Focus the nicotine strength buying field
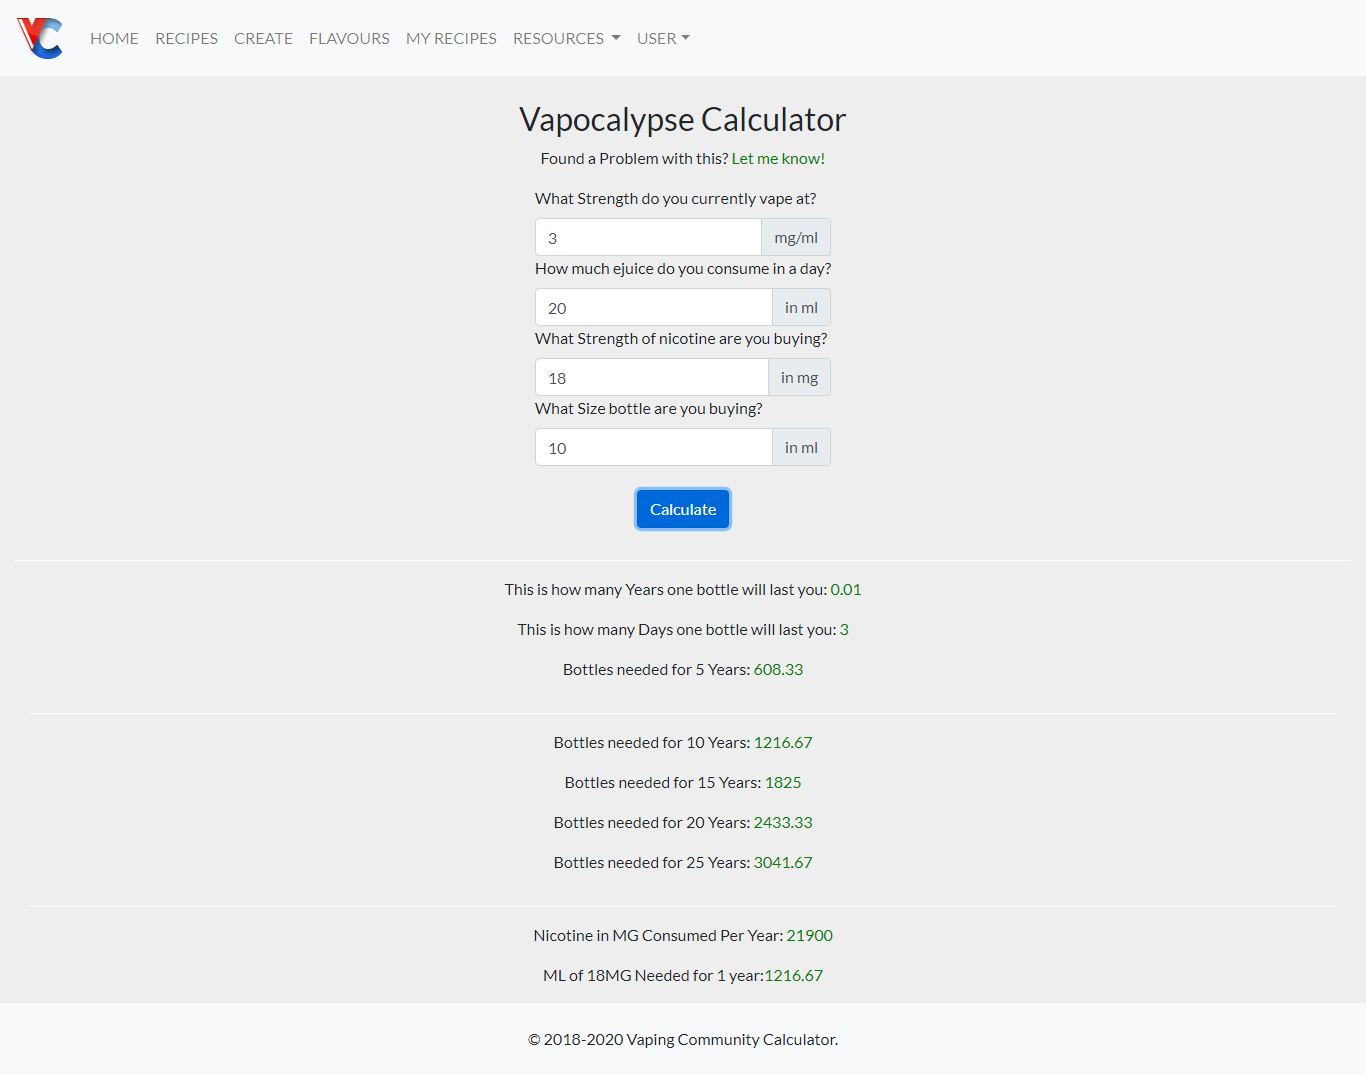 [651, 377]
